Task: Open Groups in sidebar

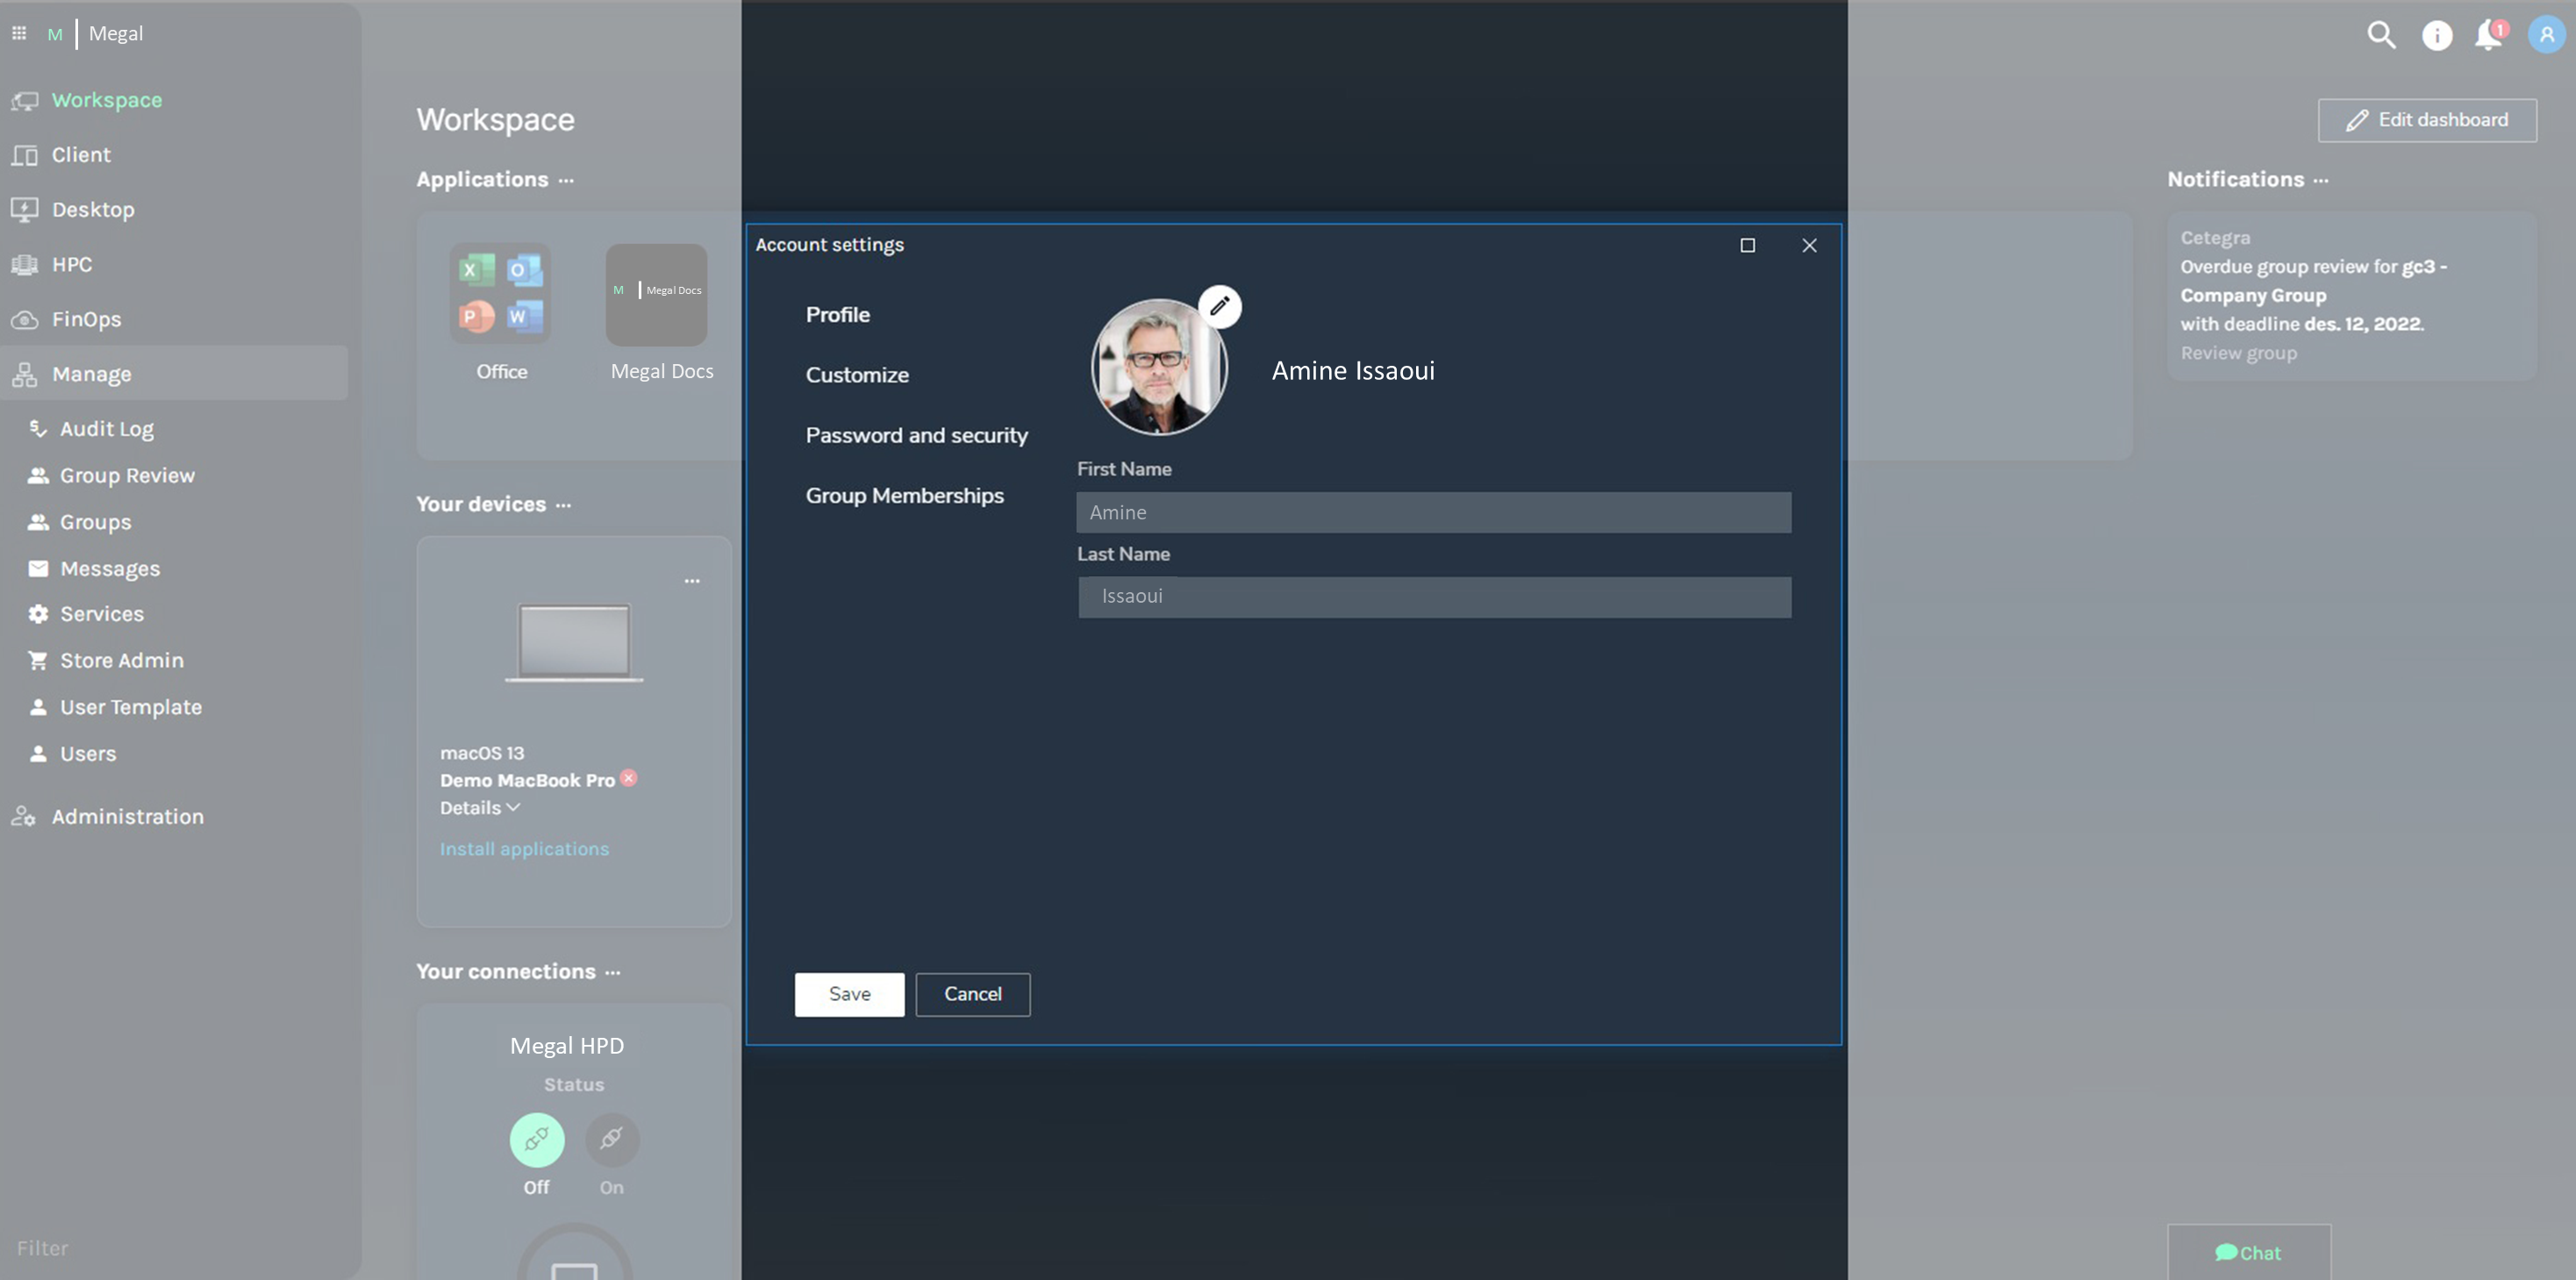Action: point(95,522)
